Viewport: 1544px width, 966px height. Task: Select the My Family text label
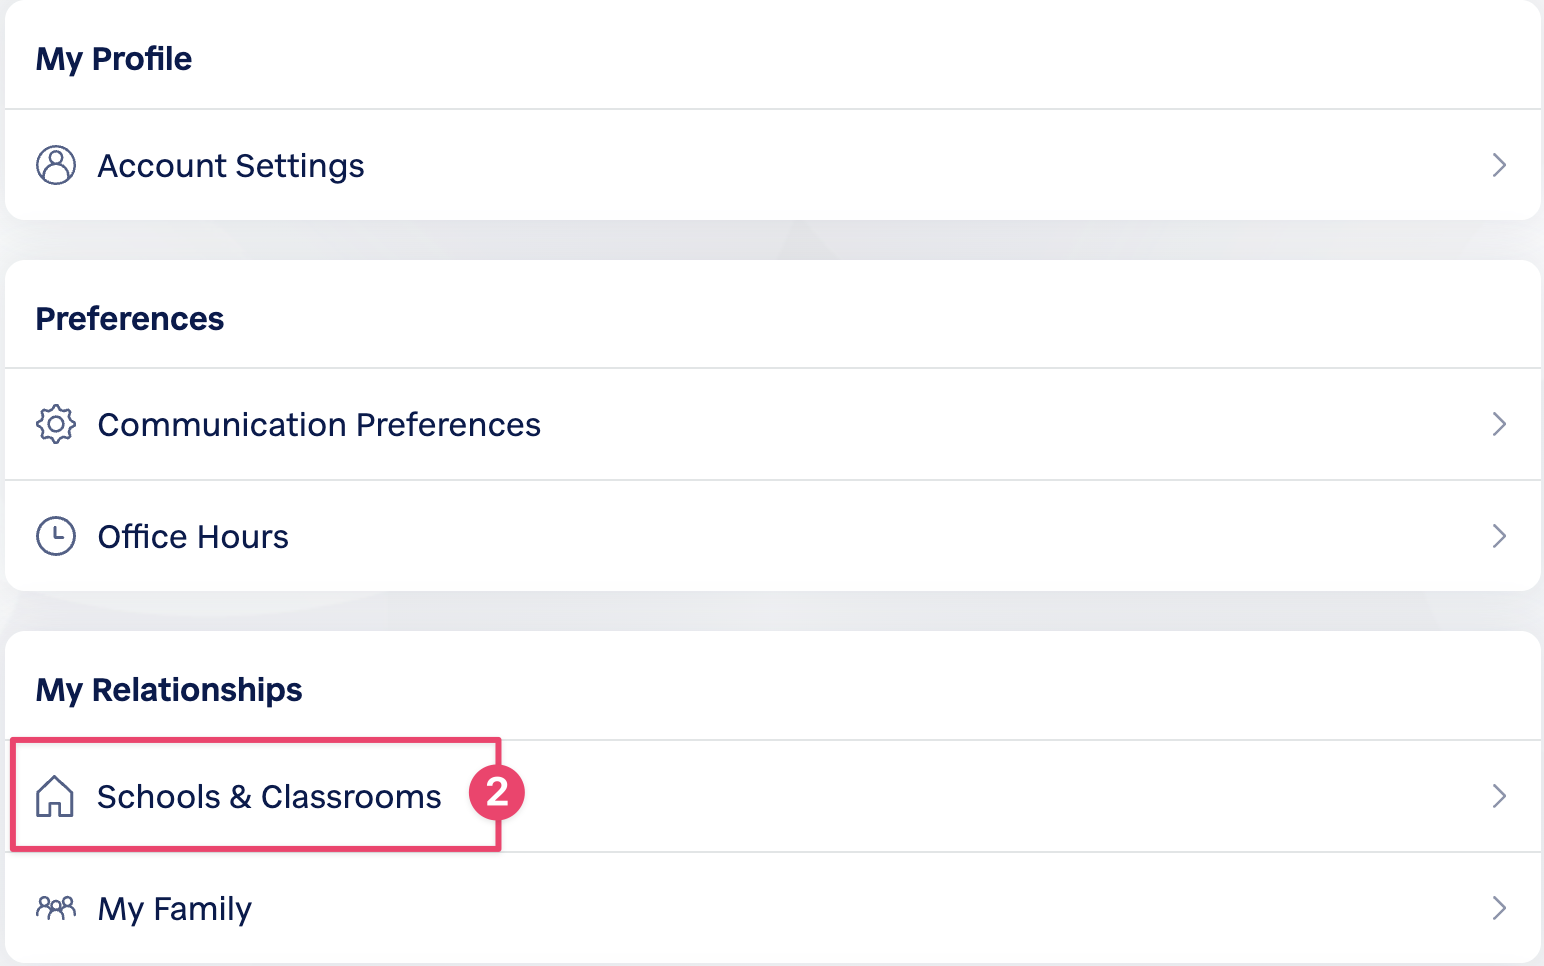pos(175,909)
